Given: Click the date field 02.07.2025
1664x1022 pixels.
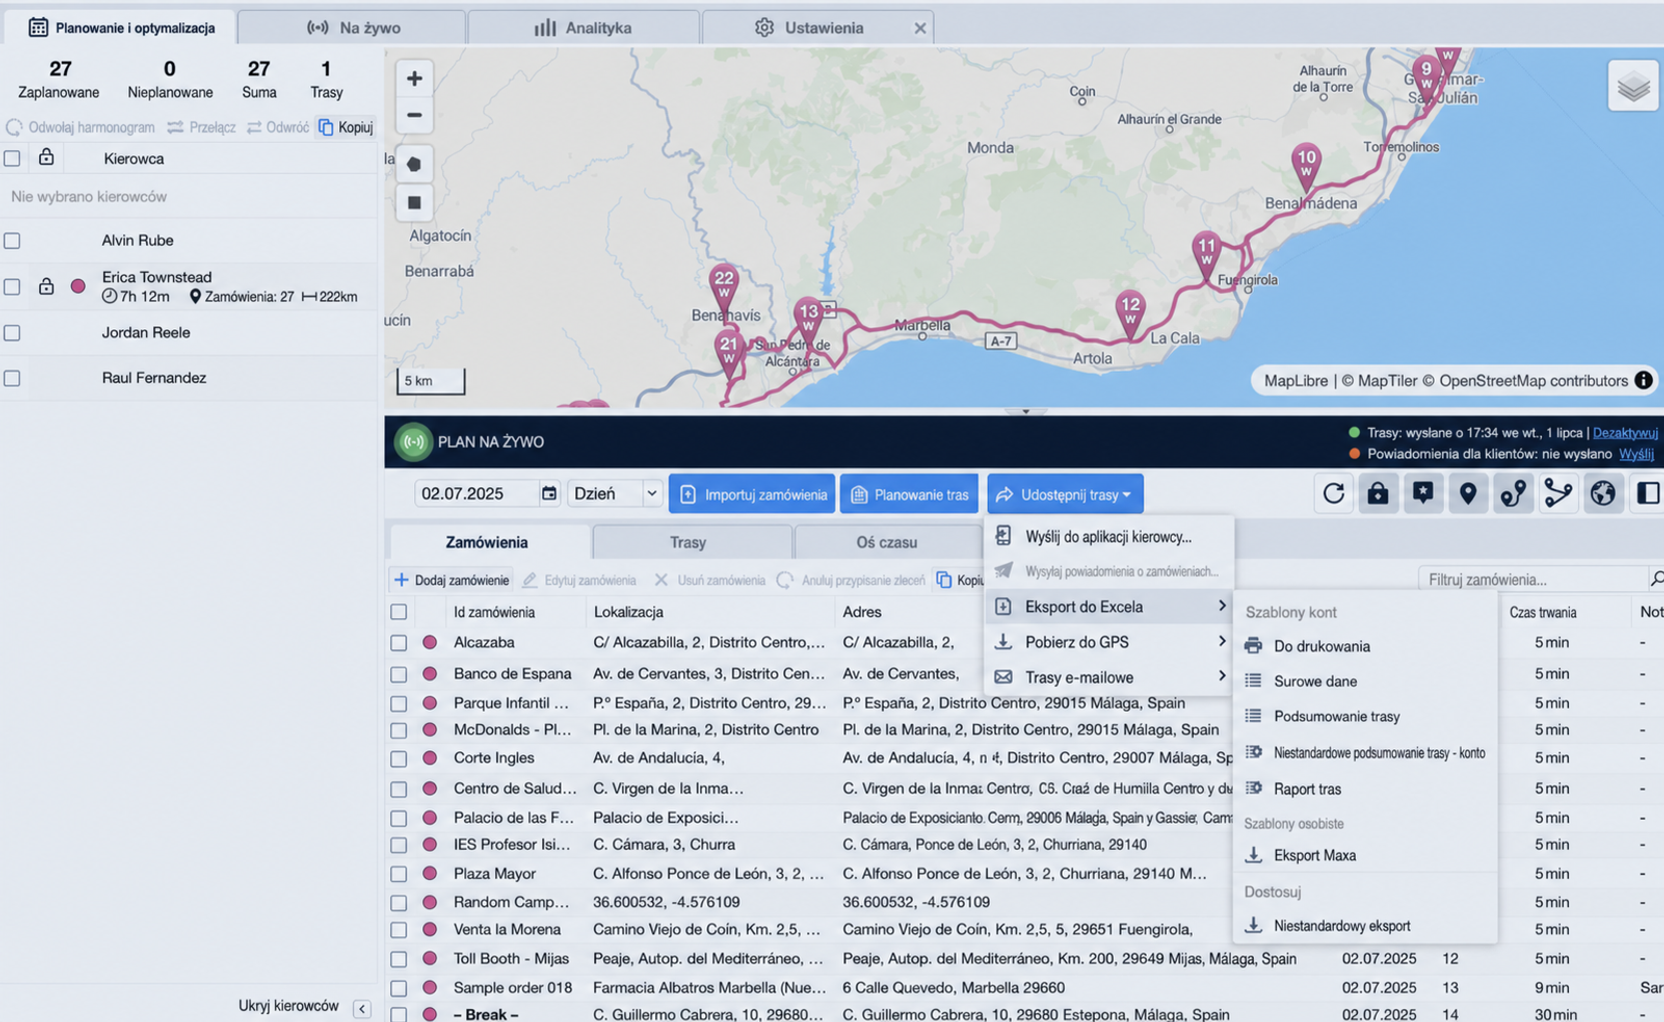Looking at the screenshot, I should [477, 494].
